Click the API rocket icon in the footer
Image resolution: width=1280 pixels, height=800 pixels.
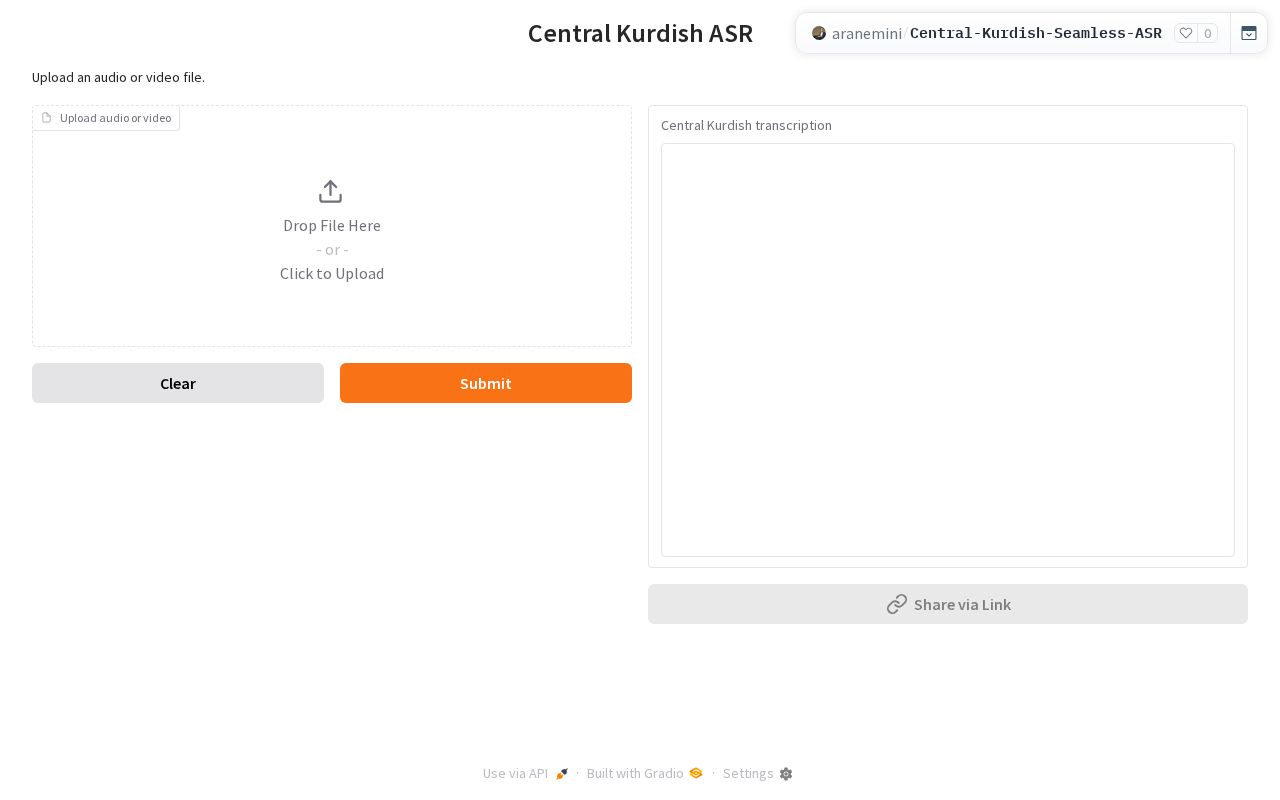pos(562,774)
